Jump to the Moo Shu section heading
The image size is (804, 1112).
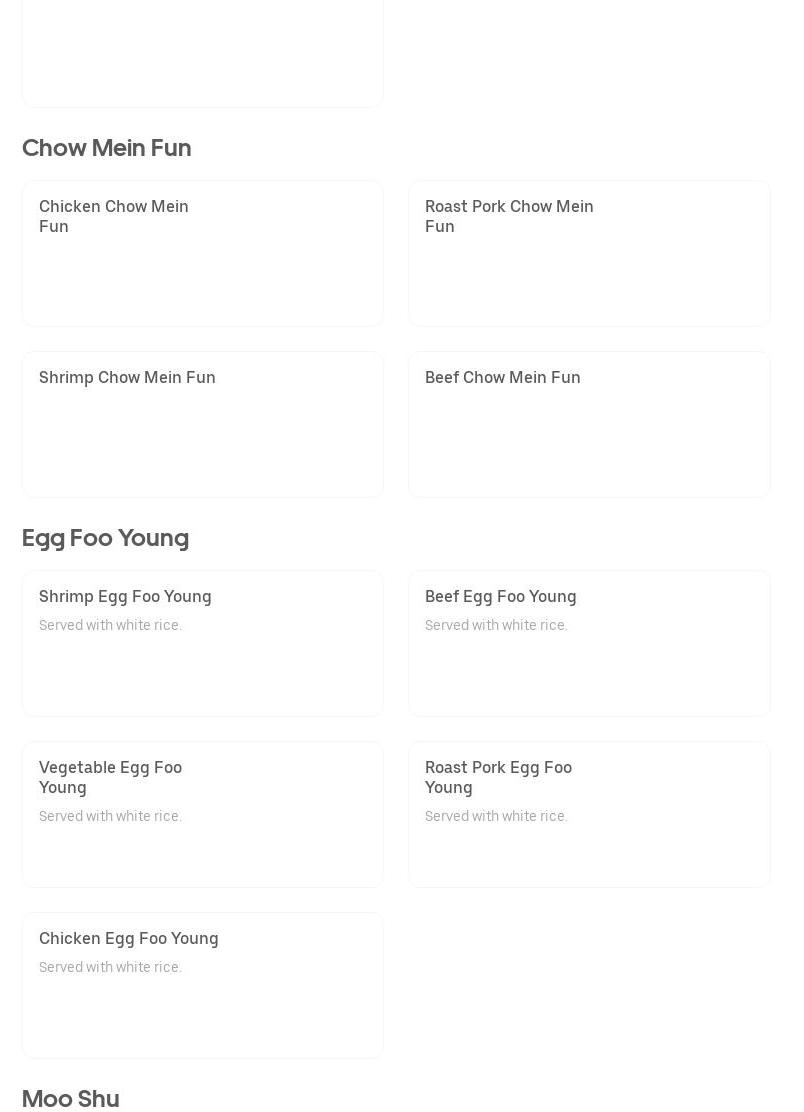pos(70,1099)
